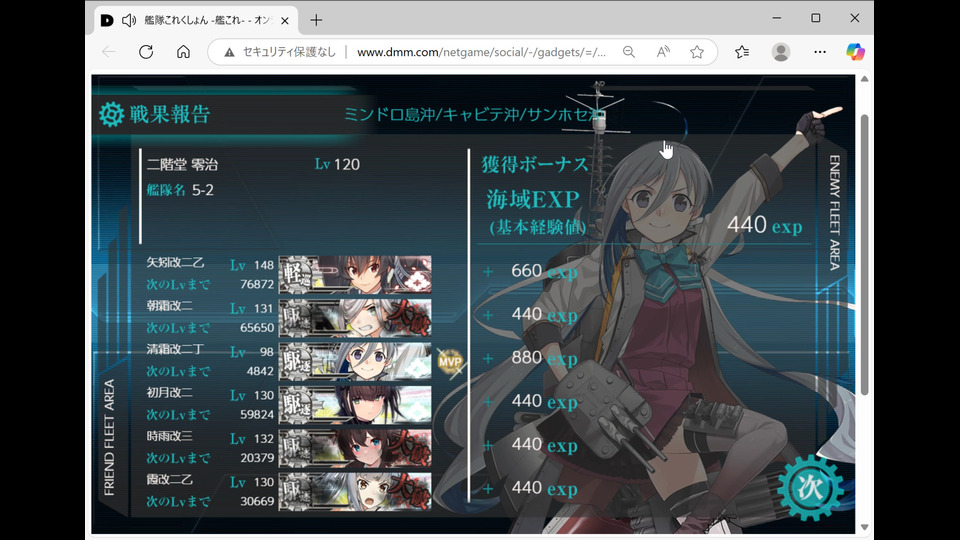Select 朝霜改二 ship banner
Screen dimensions: 960x540
355,318
